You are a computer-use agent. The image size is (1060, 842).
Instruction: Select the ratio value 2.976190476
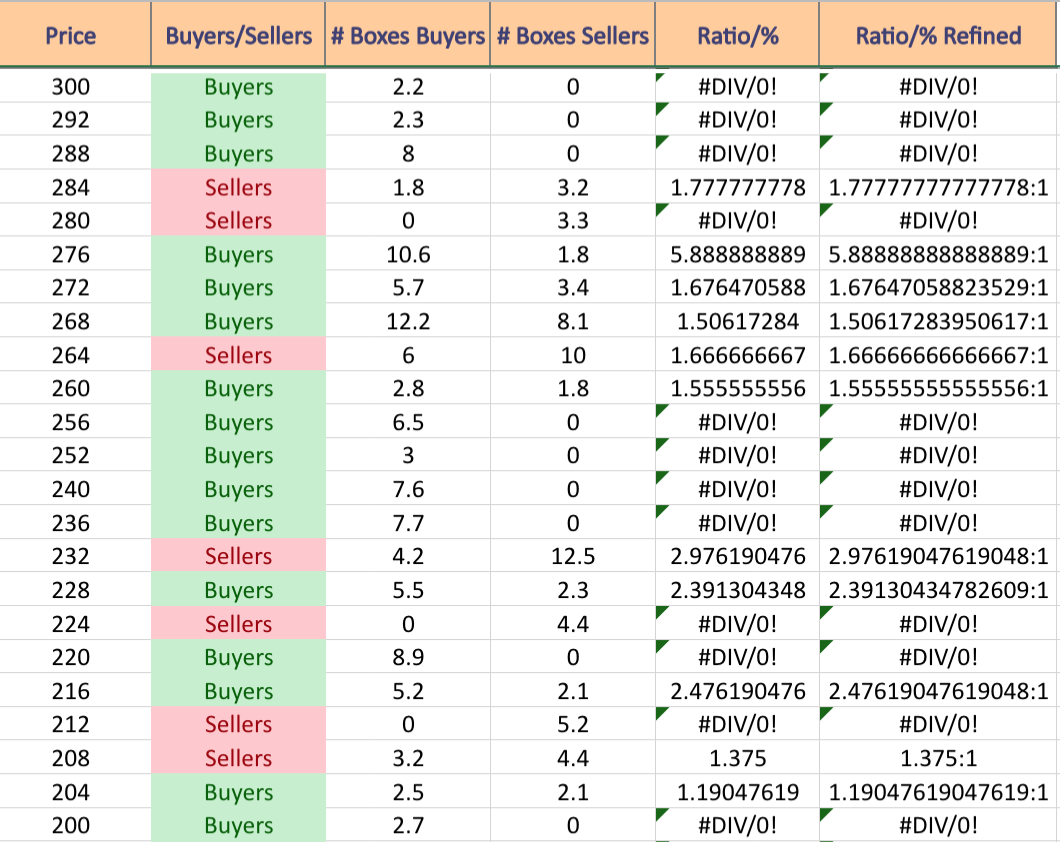[738, 556]
